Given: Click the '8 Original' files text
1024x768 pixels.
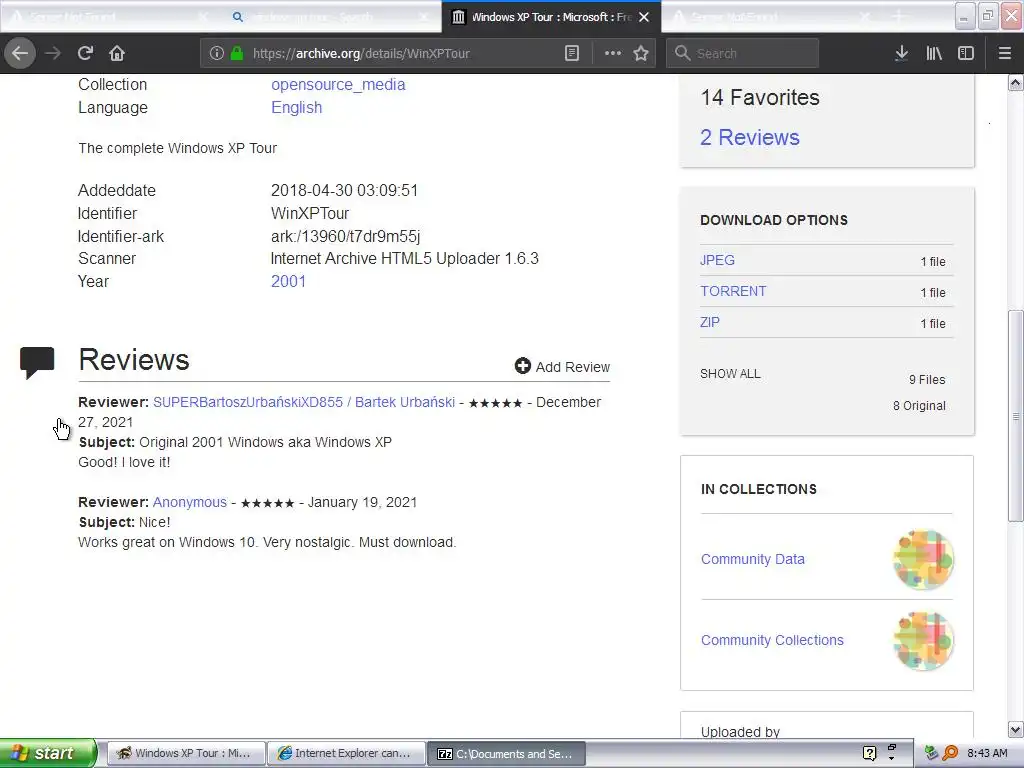Looking at the screenshot, I should point(919,406).
